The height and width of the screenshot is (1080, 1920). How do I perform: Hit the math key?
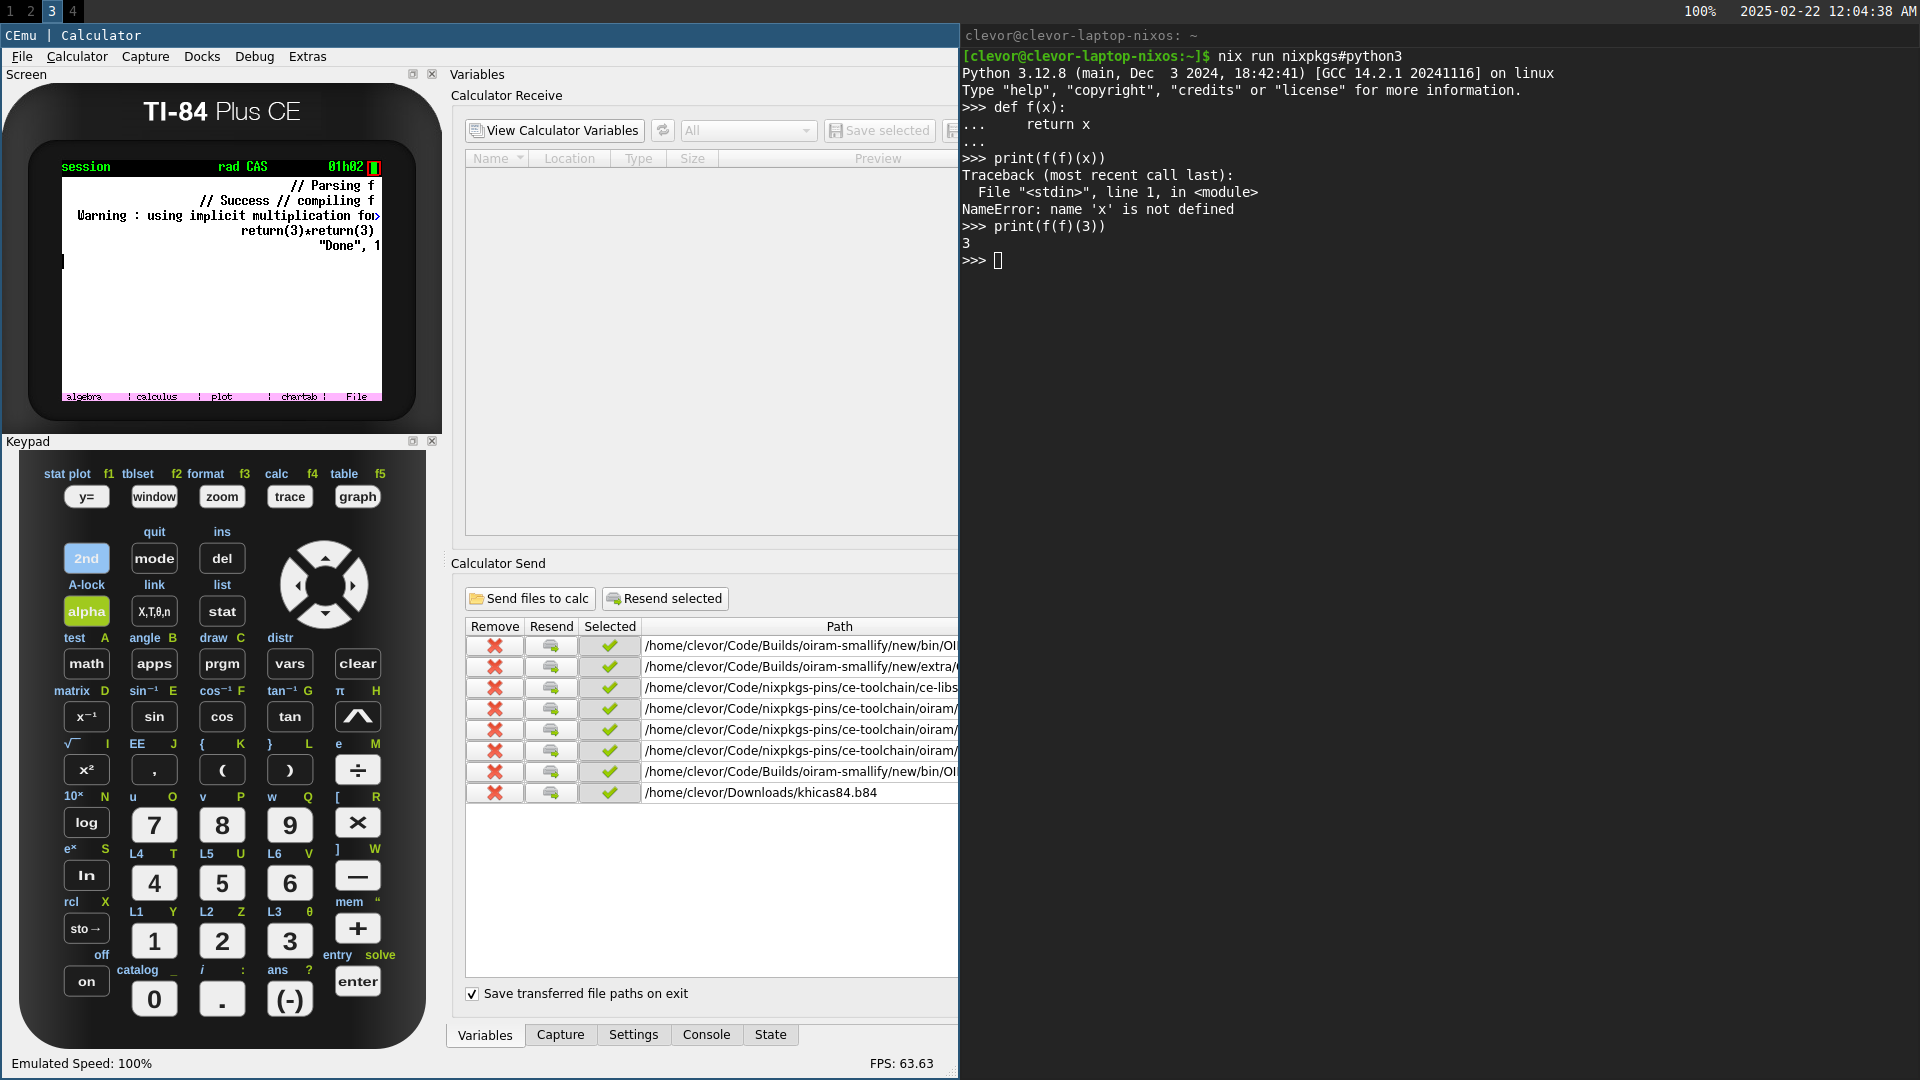pyautogui.click(x=87, y=663)
